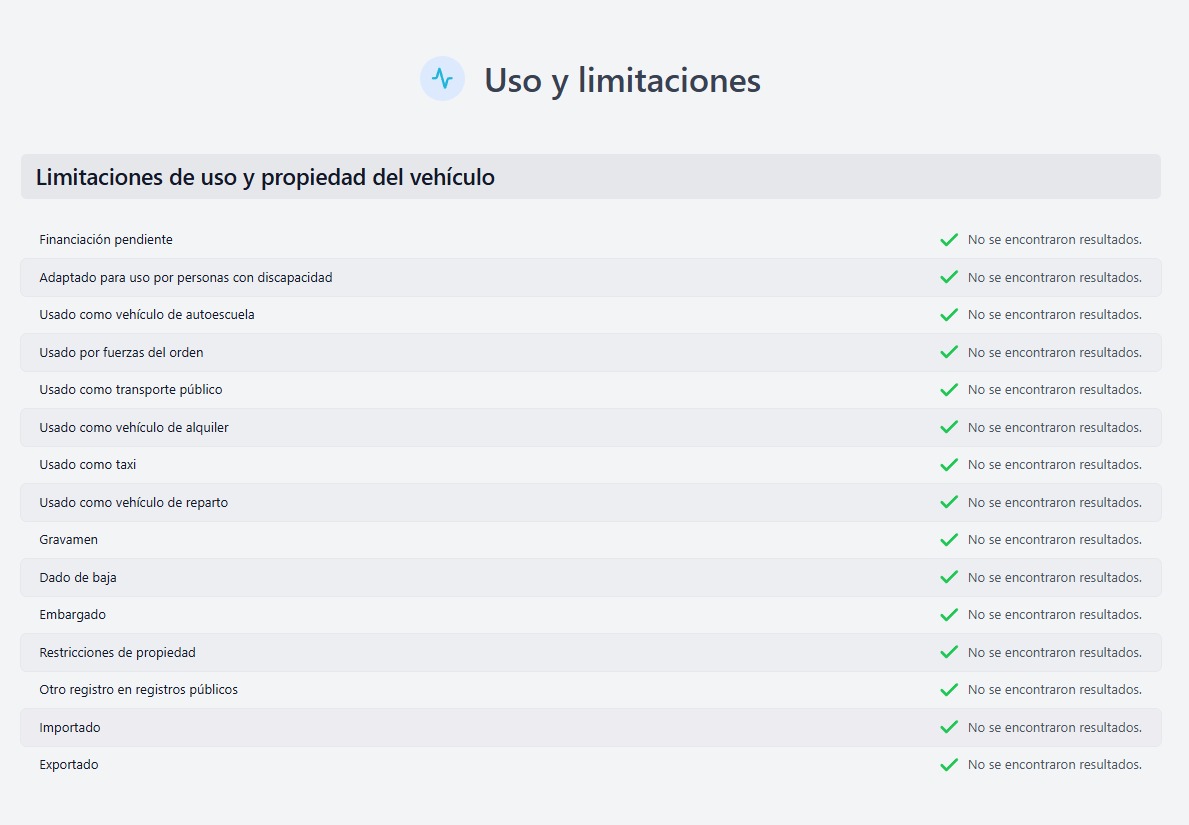Click the green checkmark in the Importado row
1189x825 pixels.
point(949,727)
